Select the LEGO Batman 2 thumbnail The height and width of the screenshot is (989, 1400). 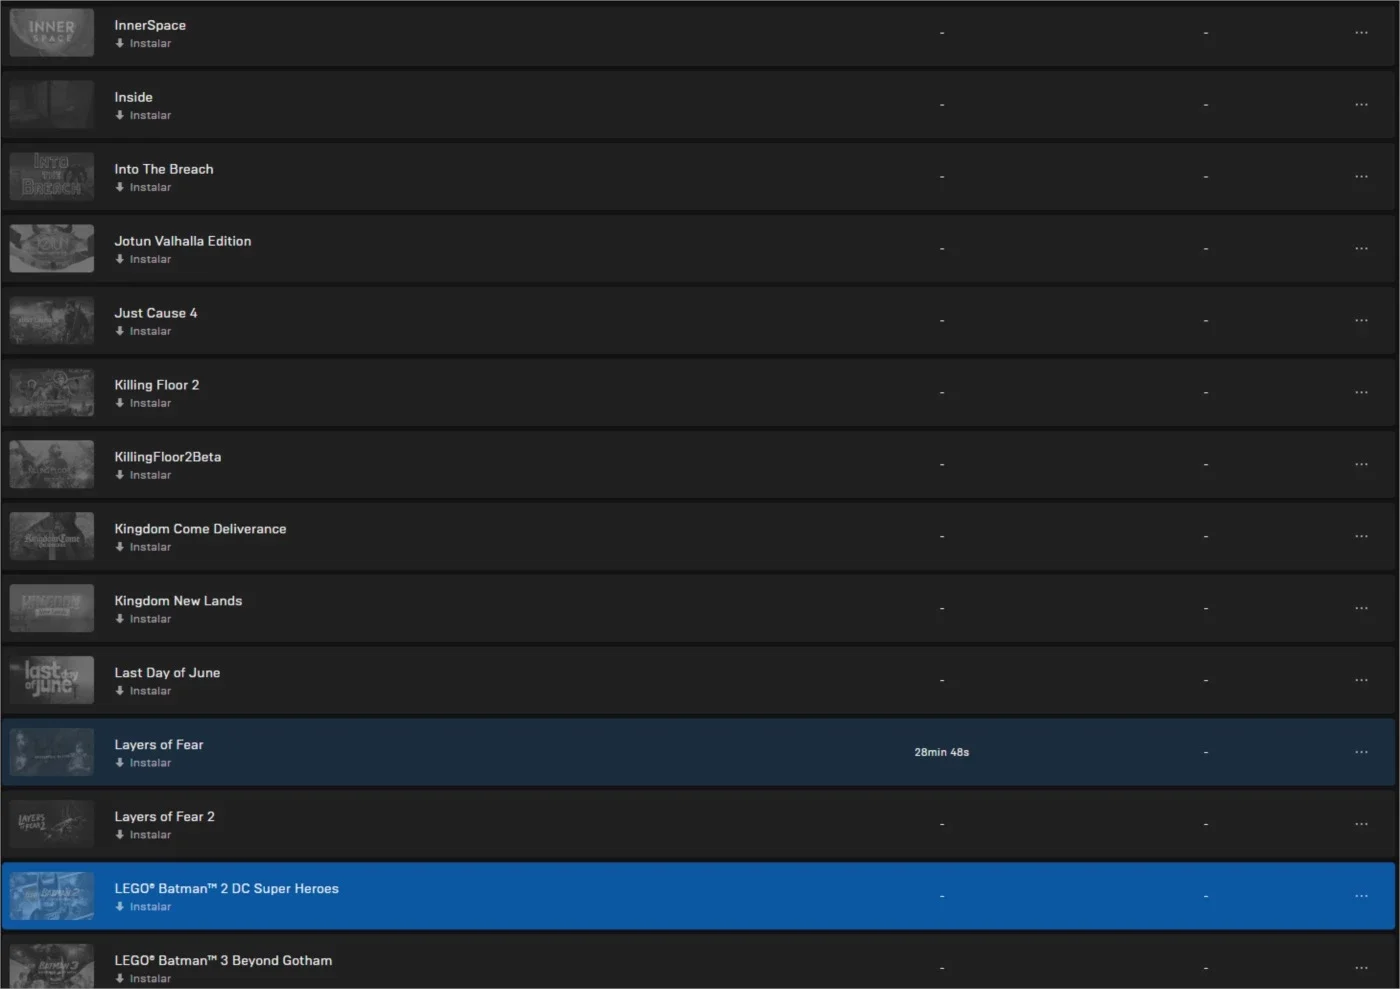(52, 896)
